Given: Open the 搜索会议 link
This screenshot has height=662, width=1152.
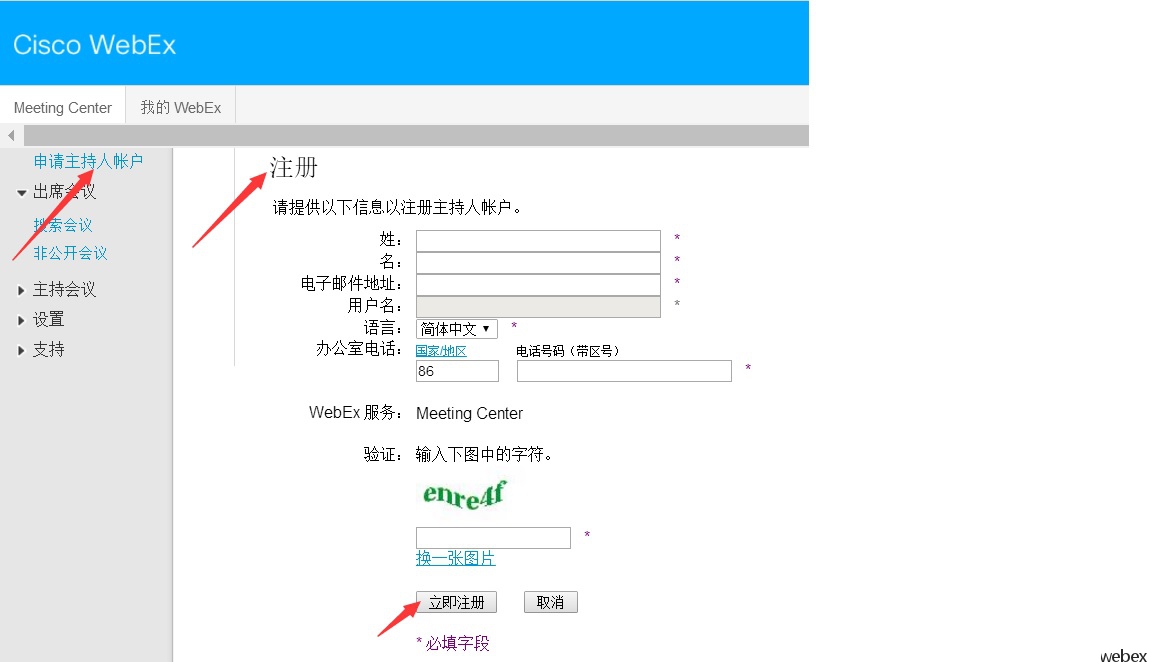Looking at the screenshot, I should 63,225.
